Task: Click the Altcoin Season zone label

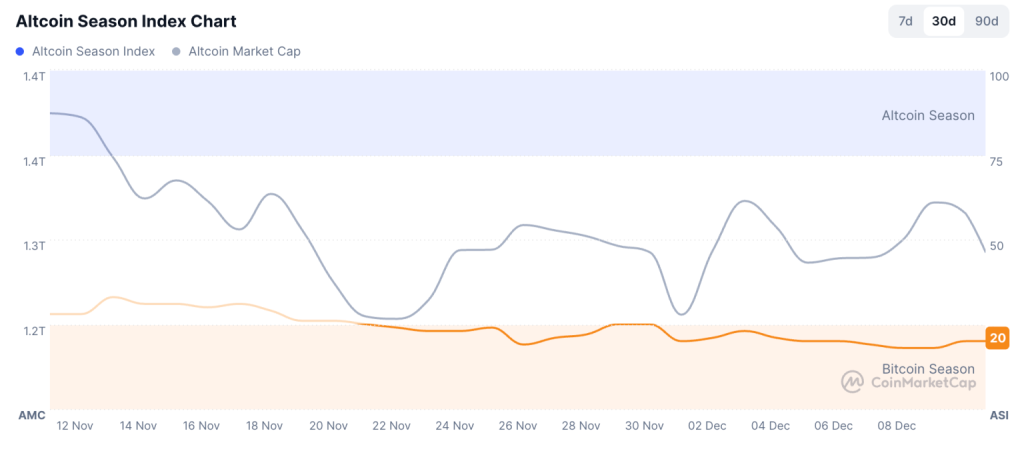Action: [928, 116]
